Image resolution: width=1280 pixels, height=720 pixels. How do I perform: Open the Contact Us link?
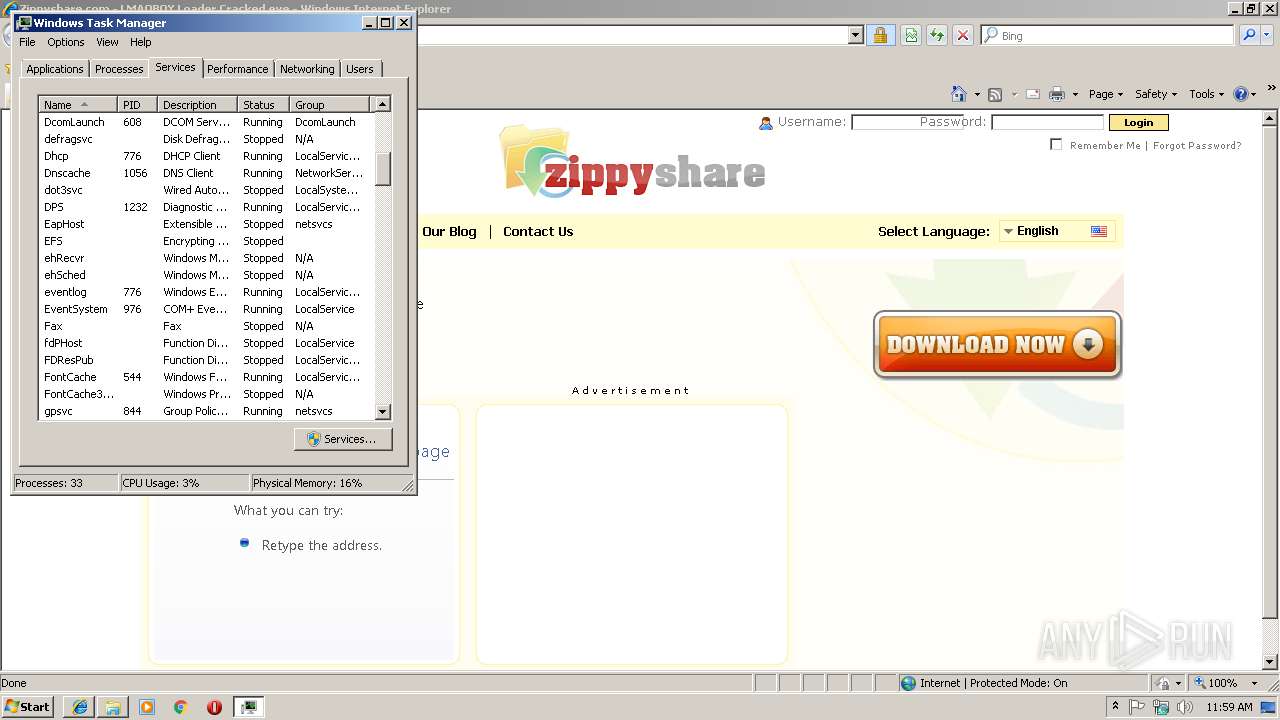coord(538,231)
